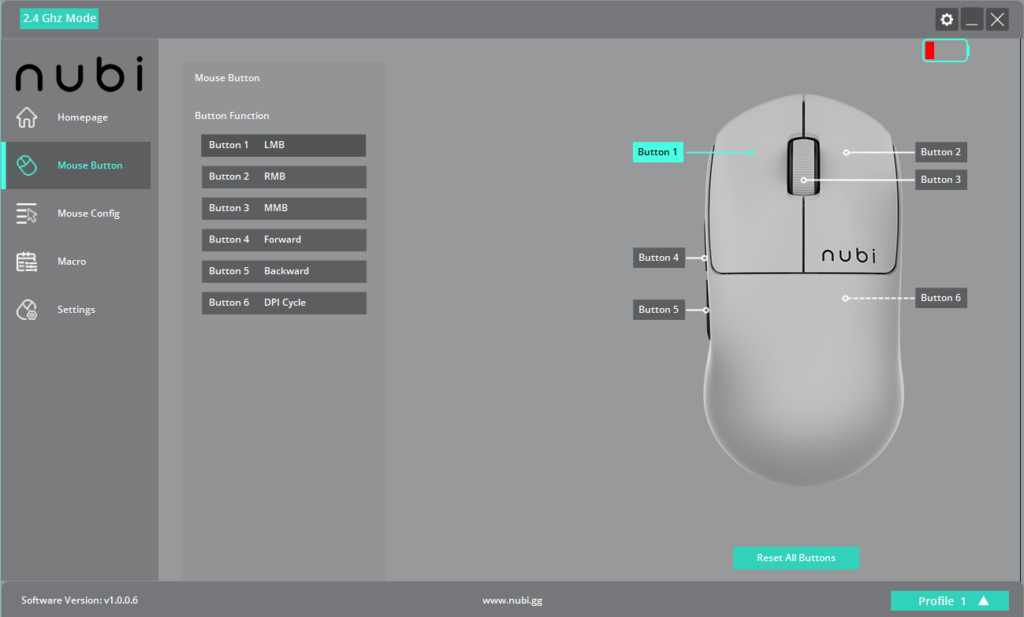The height and width of the screenshot is (617, 1024).
Task: Close the nubi window
Action: (997, 20)
